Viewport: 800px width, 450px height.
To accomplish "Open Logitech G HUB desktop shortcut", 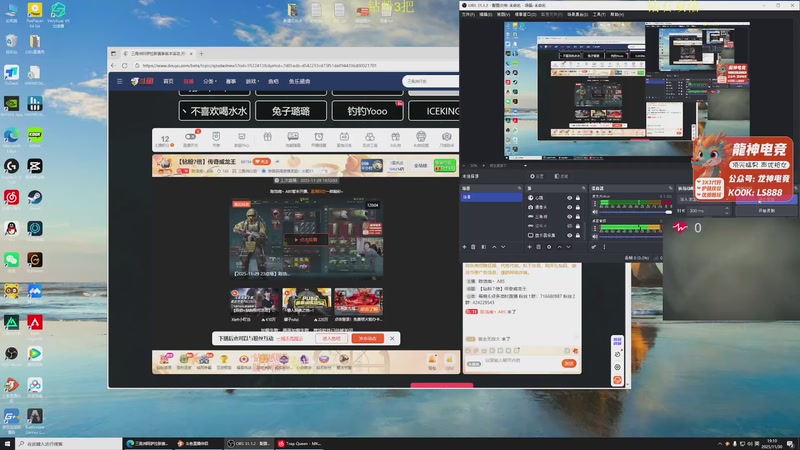I will (x=11, y=167).
